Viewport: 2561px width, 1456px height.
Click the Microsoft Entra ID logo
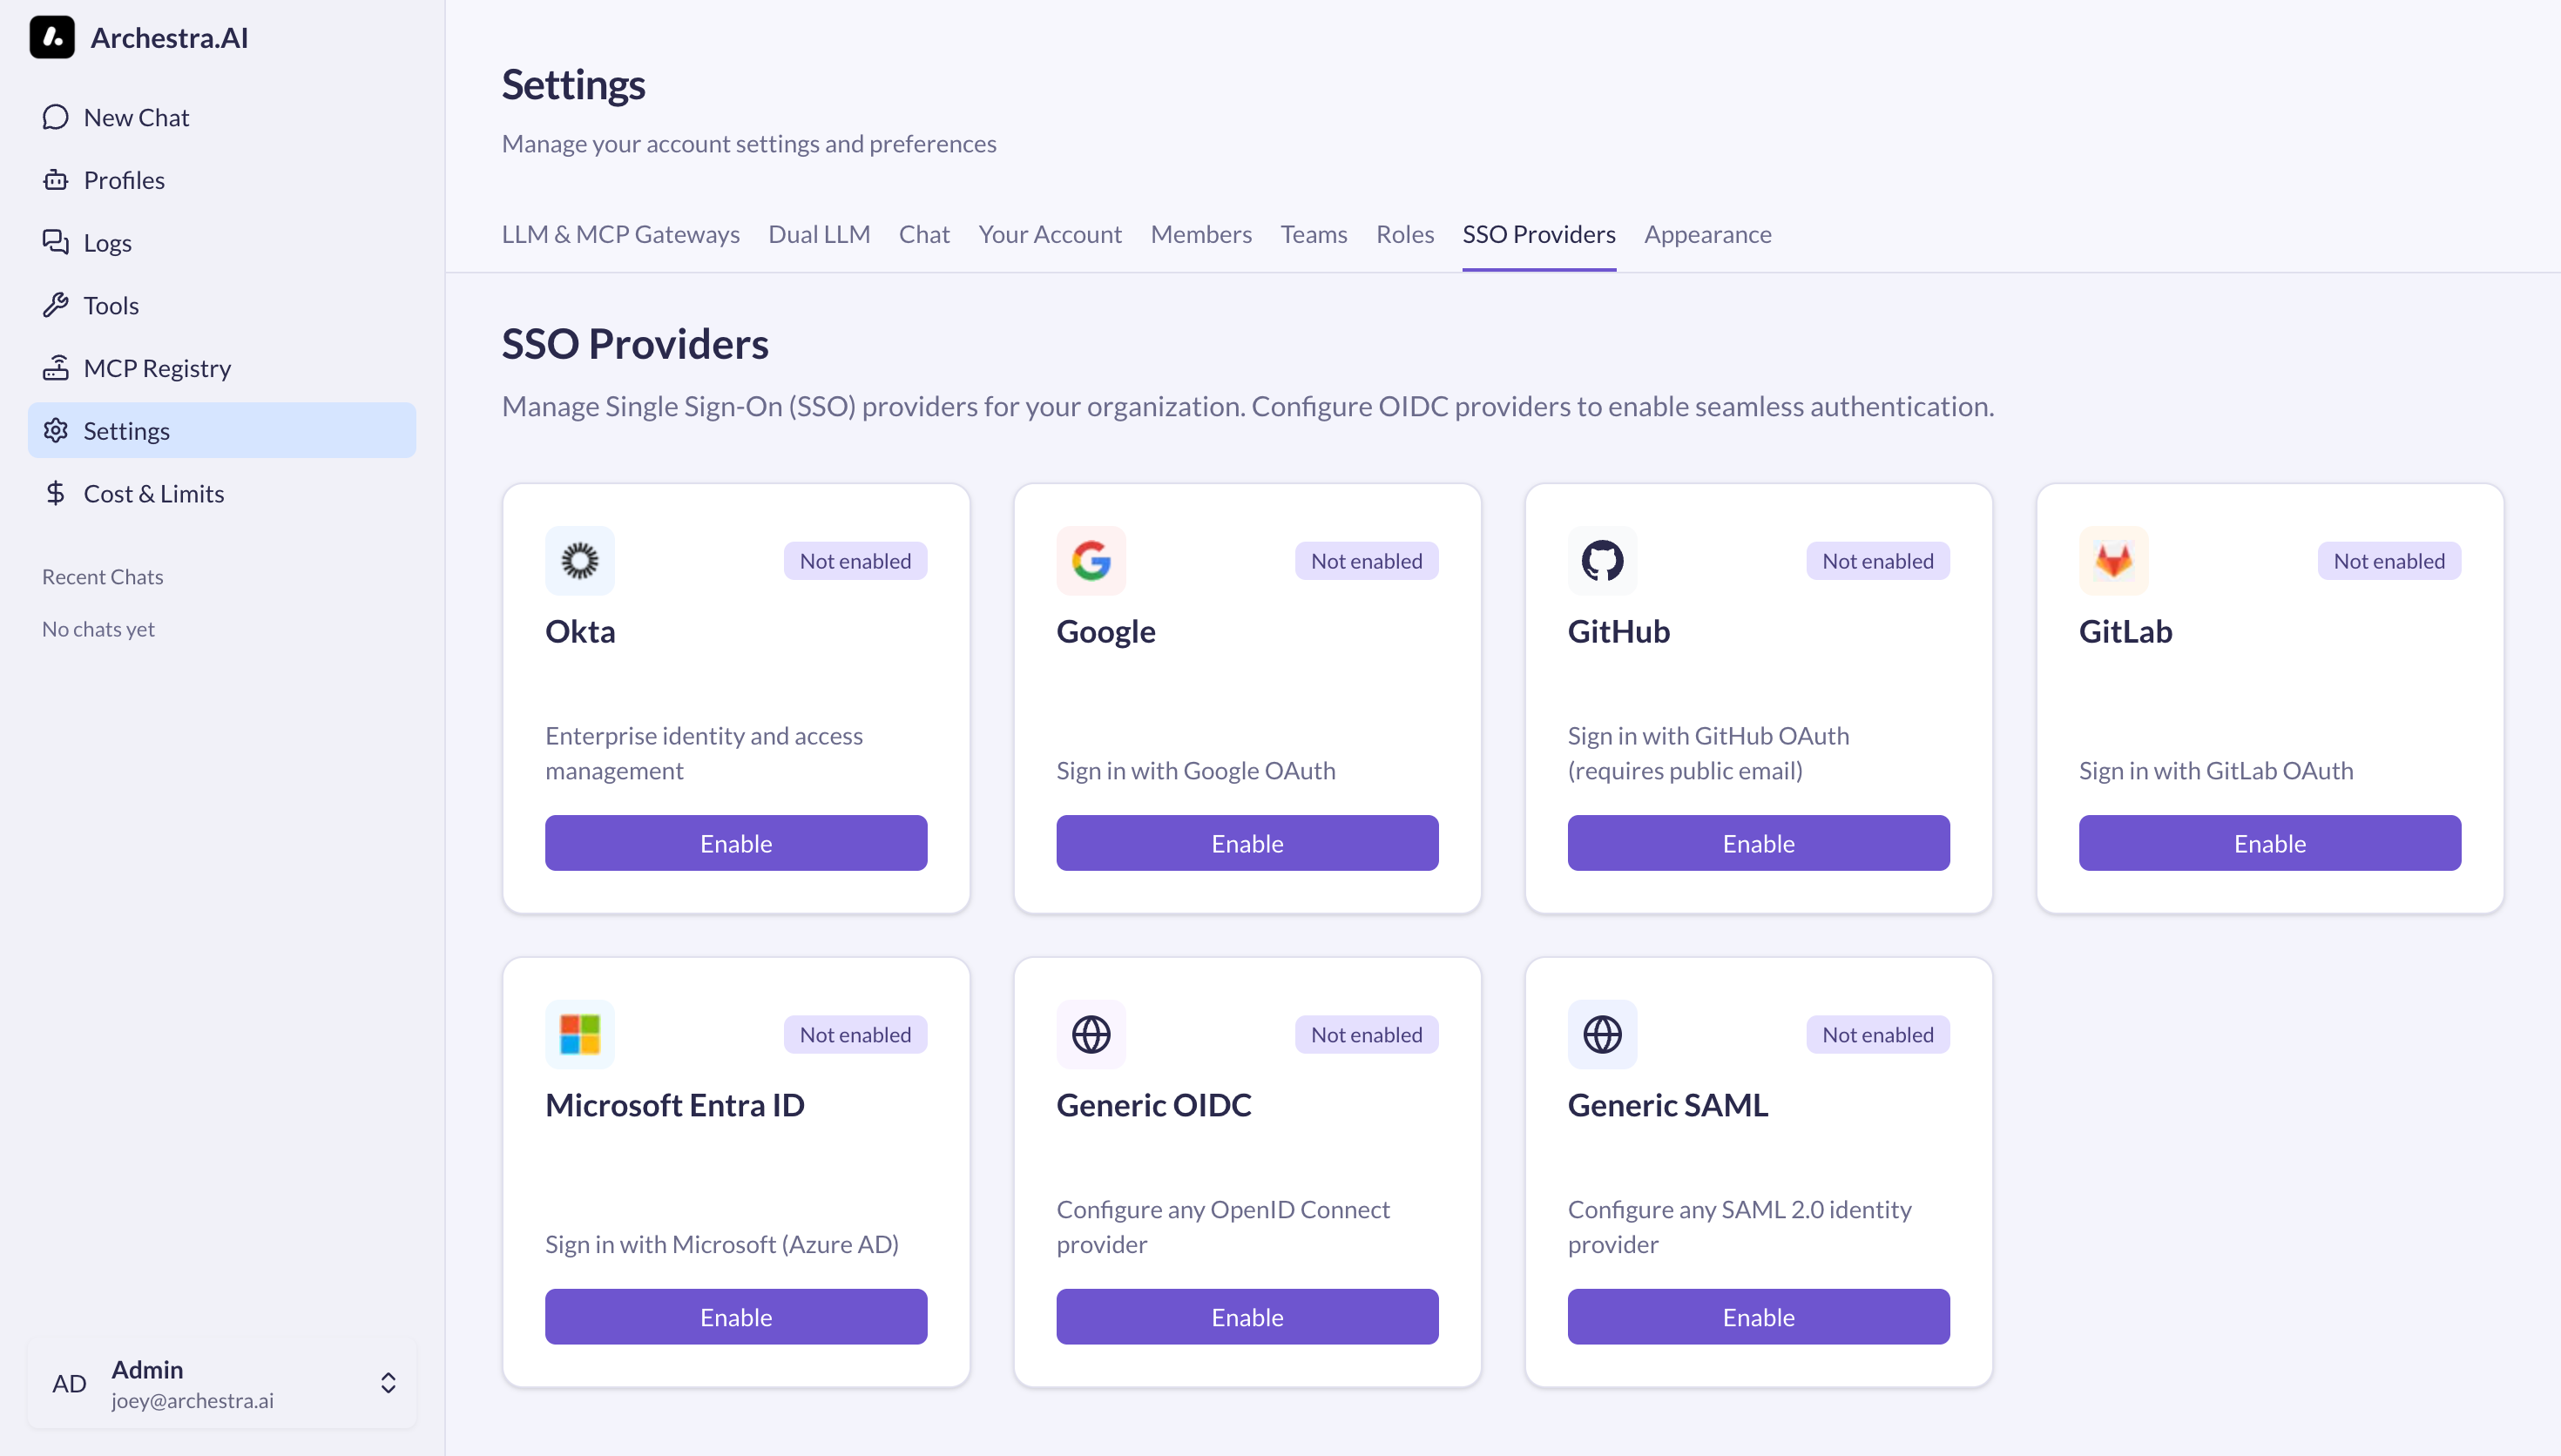click(580, 1035)
